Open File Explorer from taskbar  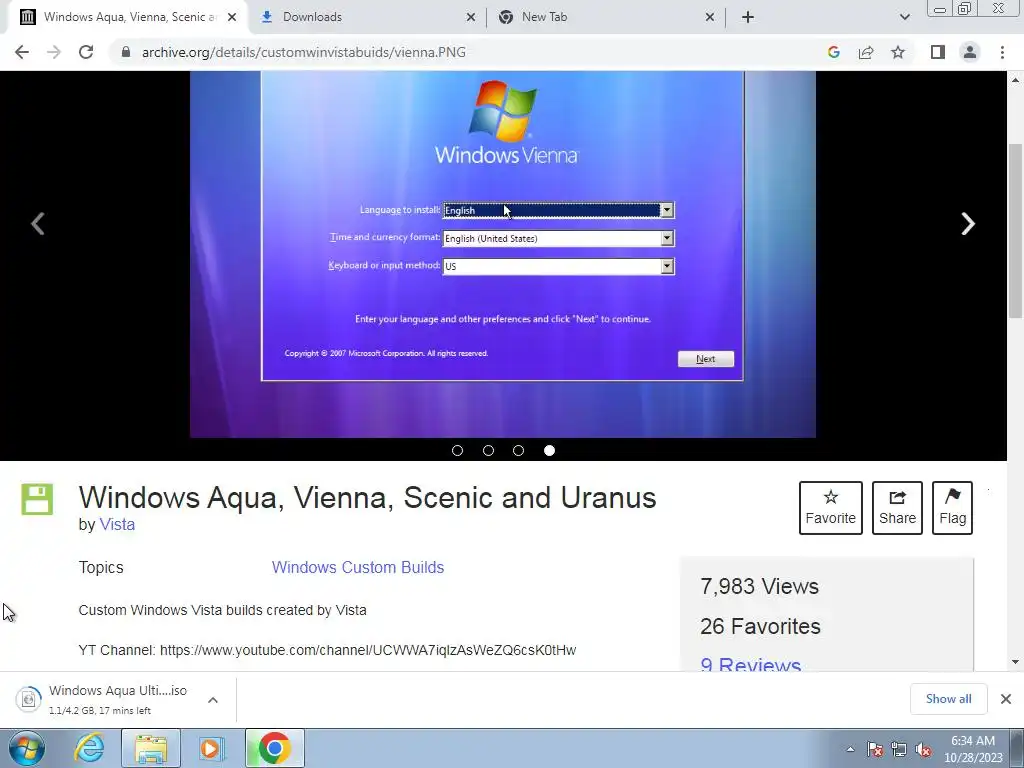[151, 748]
